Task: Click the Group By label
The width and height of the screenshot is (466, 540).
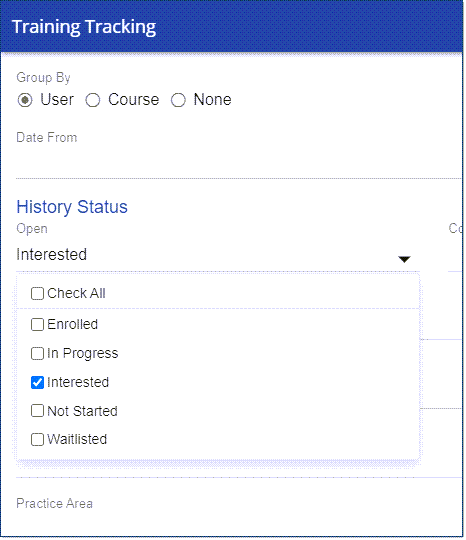Action: [43, 78]
